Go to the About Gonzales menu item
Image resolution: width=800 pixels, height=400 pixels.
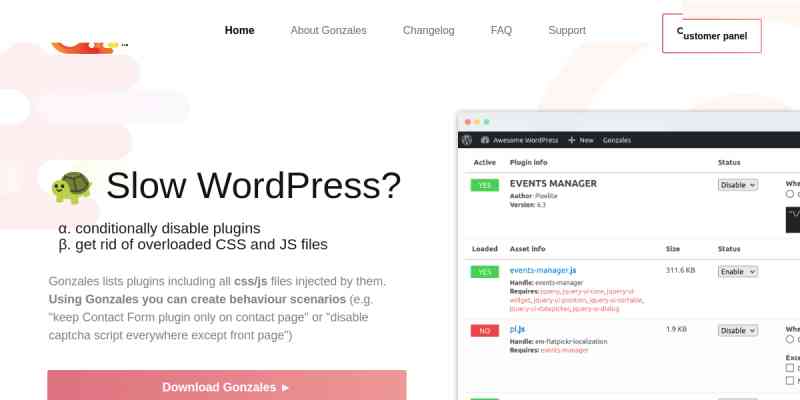point(328,31)
